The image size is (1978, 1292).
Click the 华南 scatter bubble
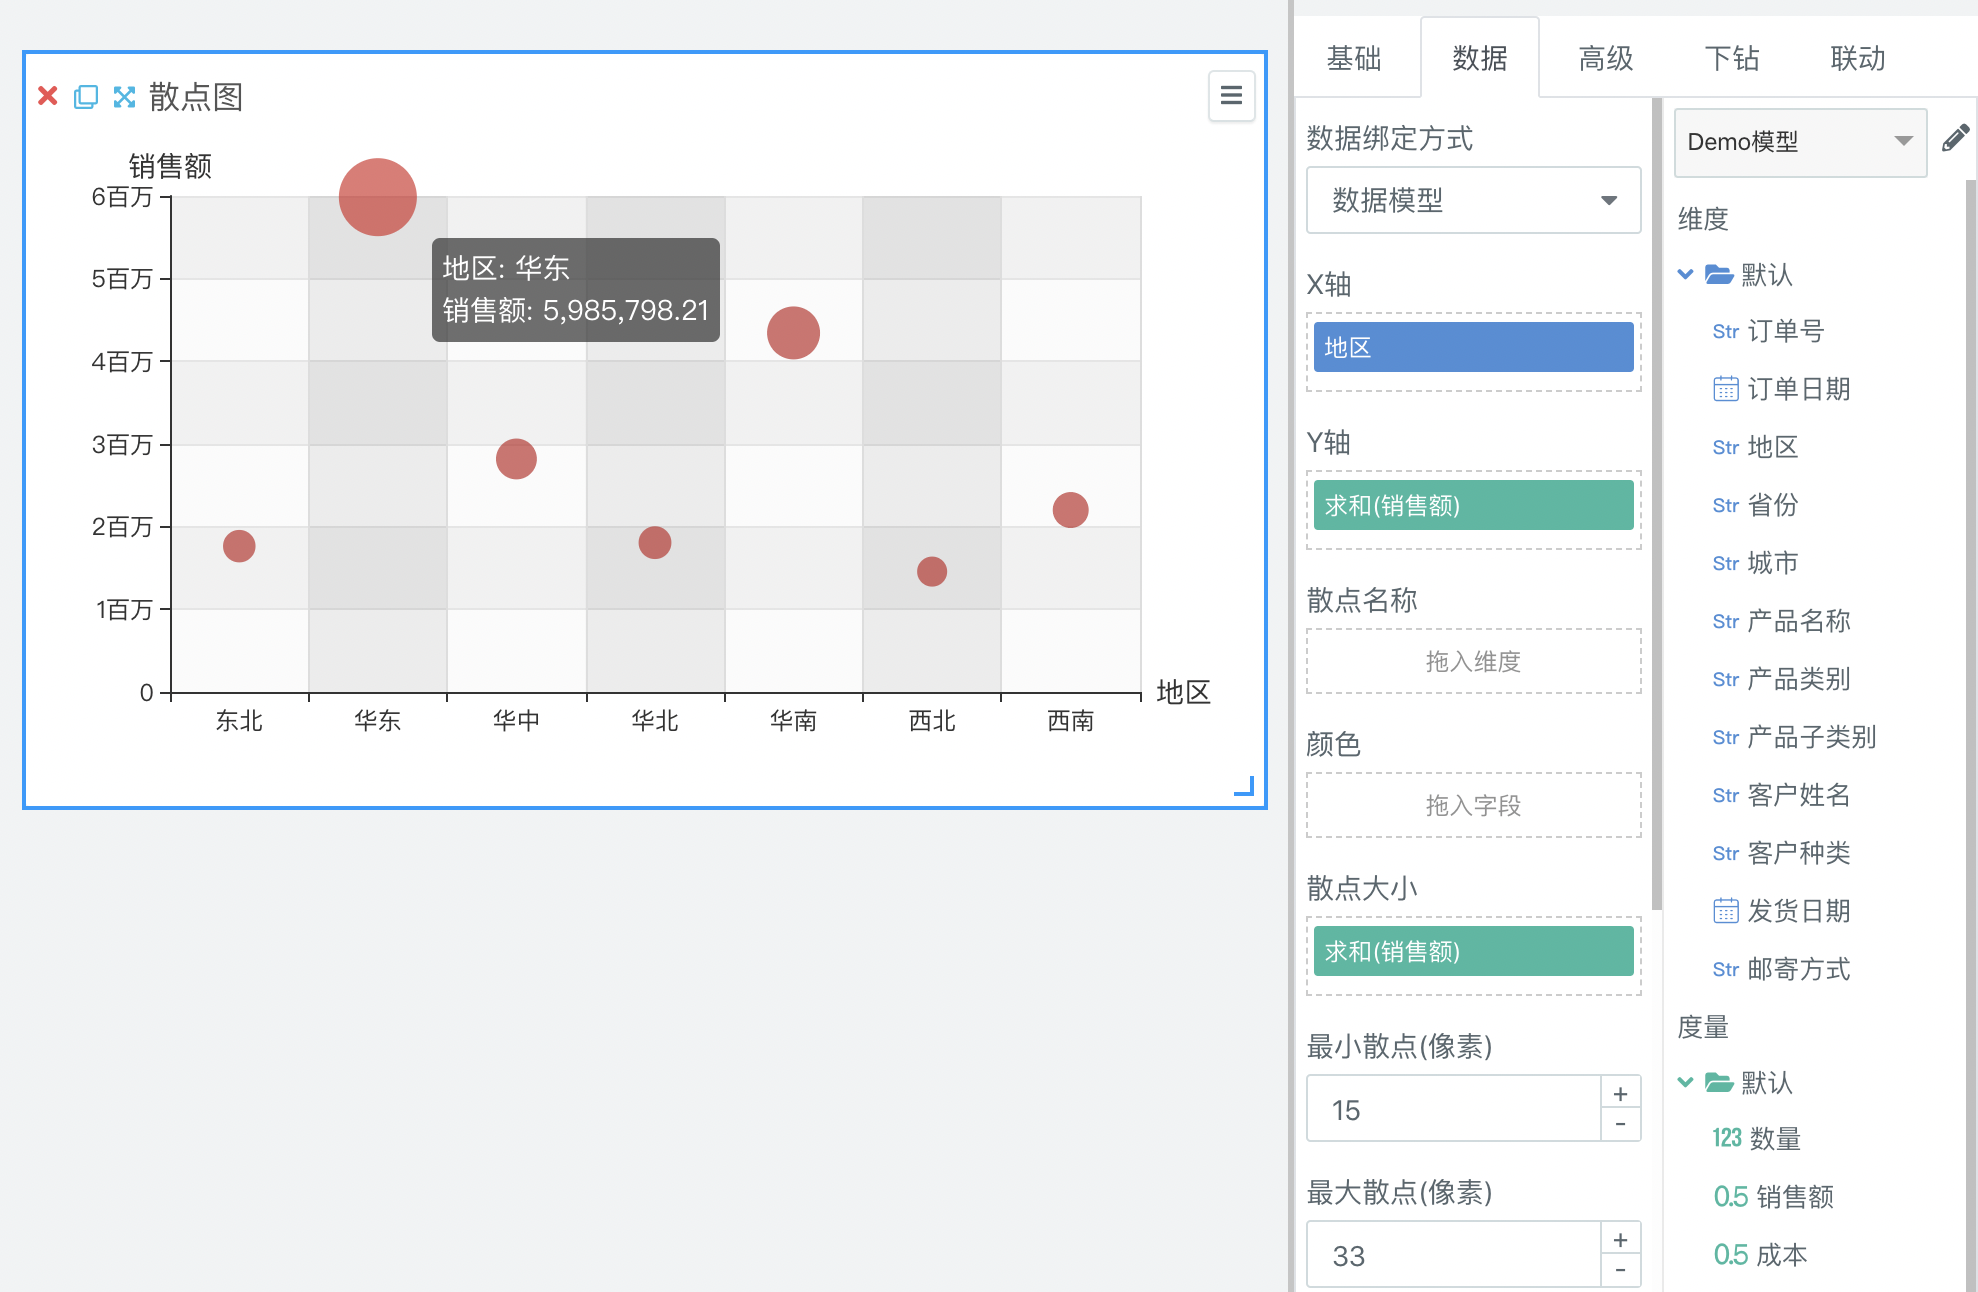pyautogui.click(x=793, y=332)
